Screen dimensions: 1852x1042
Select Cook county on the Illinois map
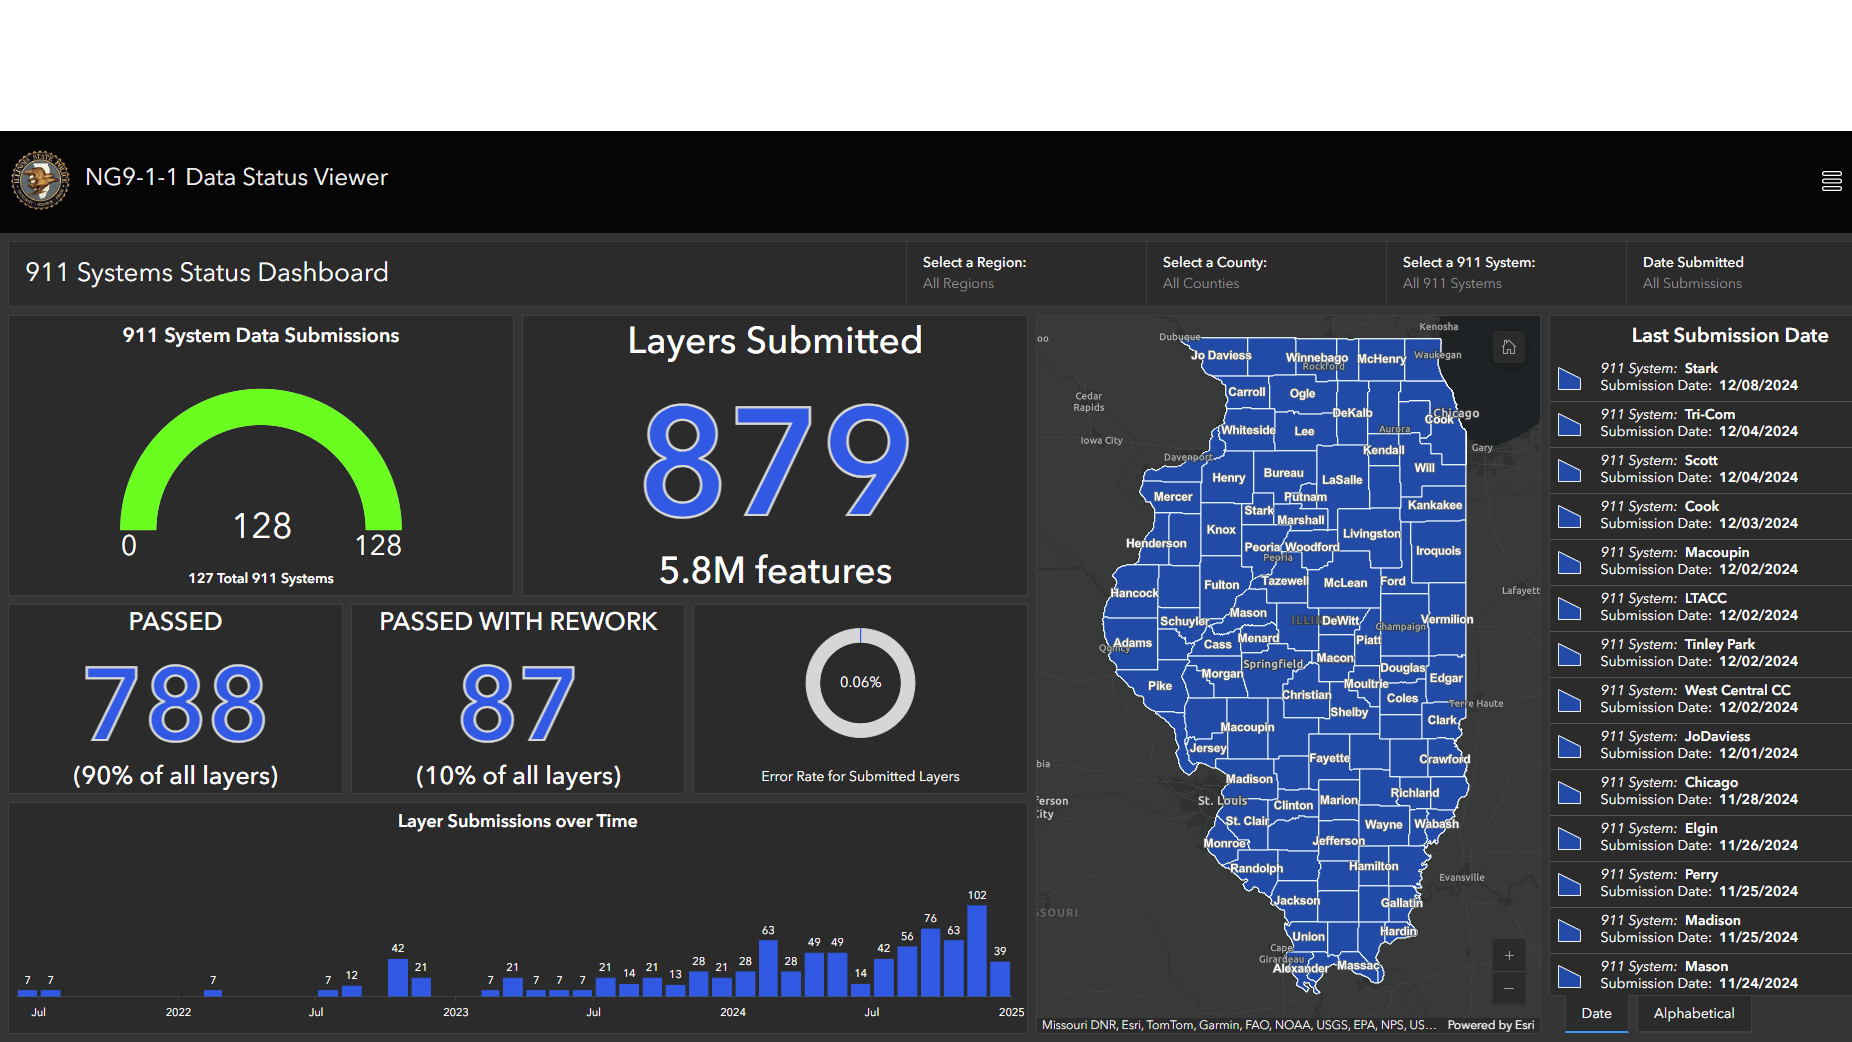click(x=1440, y=420)
